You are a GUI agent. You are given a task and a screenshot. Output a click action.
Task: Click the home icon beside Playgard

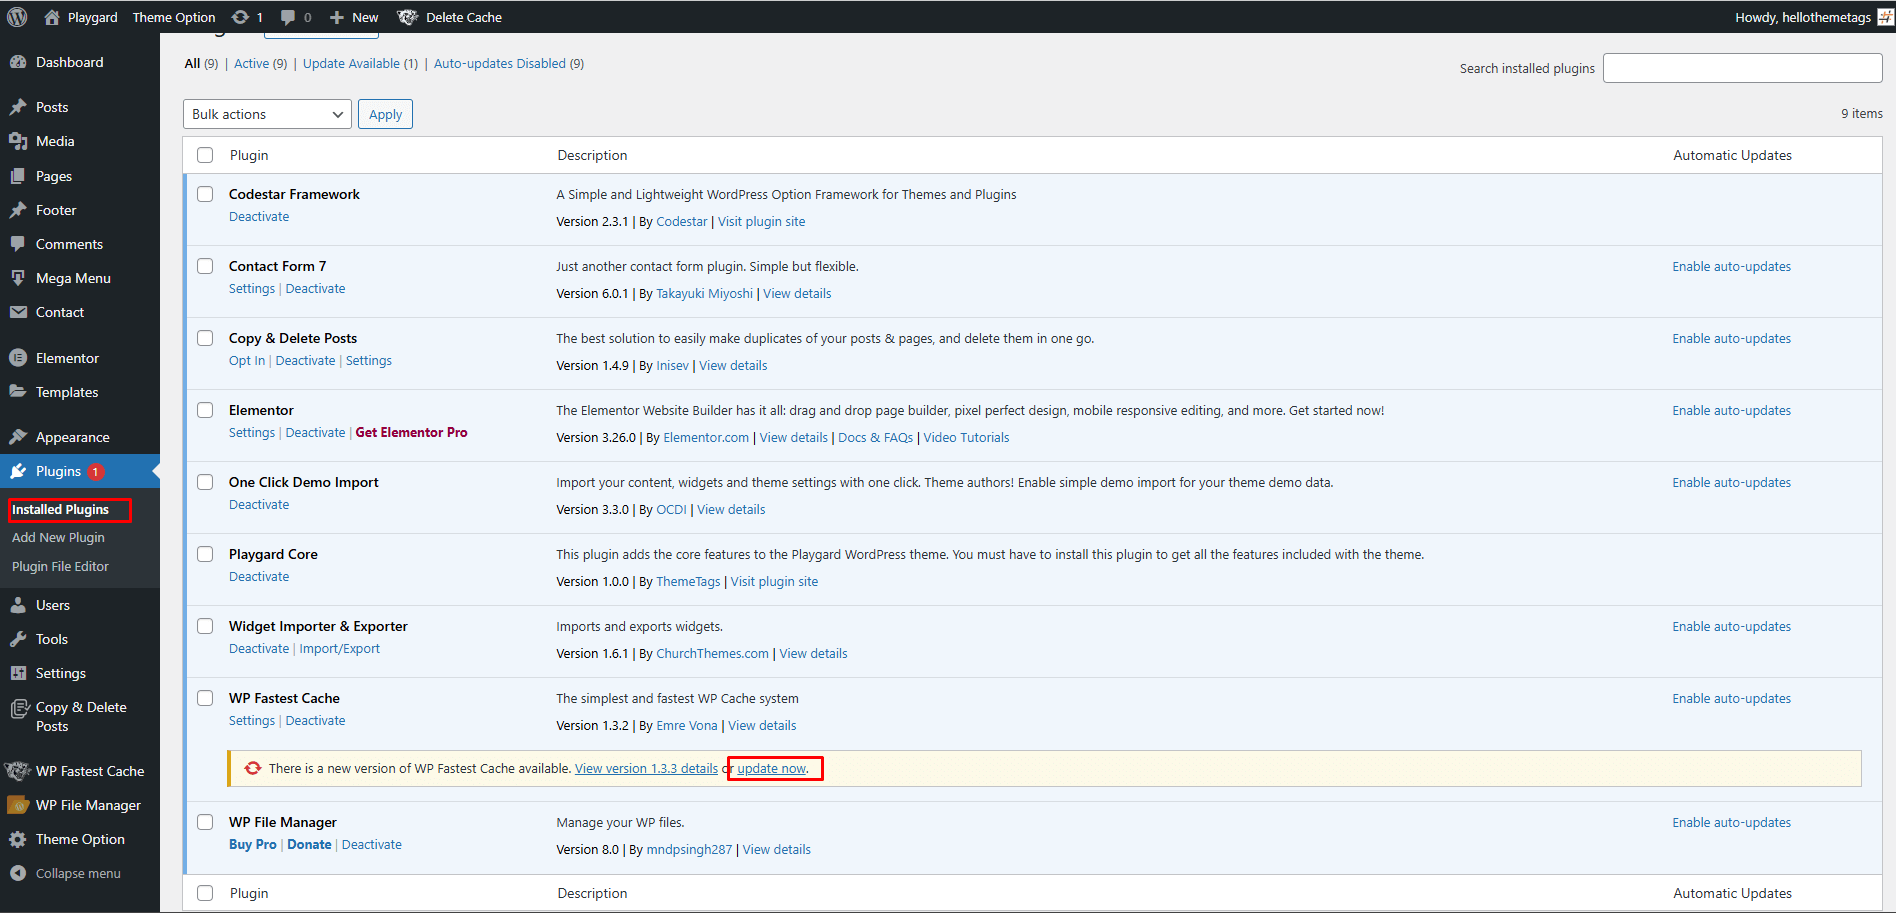click(52, 17)
